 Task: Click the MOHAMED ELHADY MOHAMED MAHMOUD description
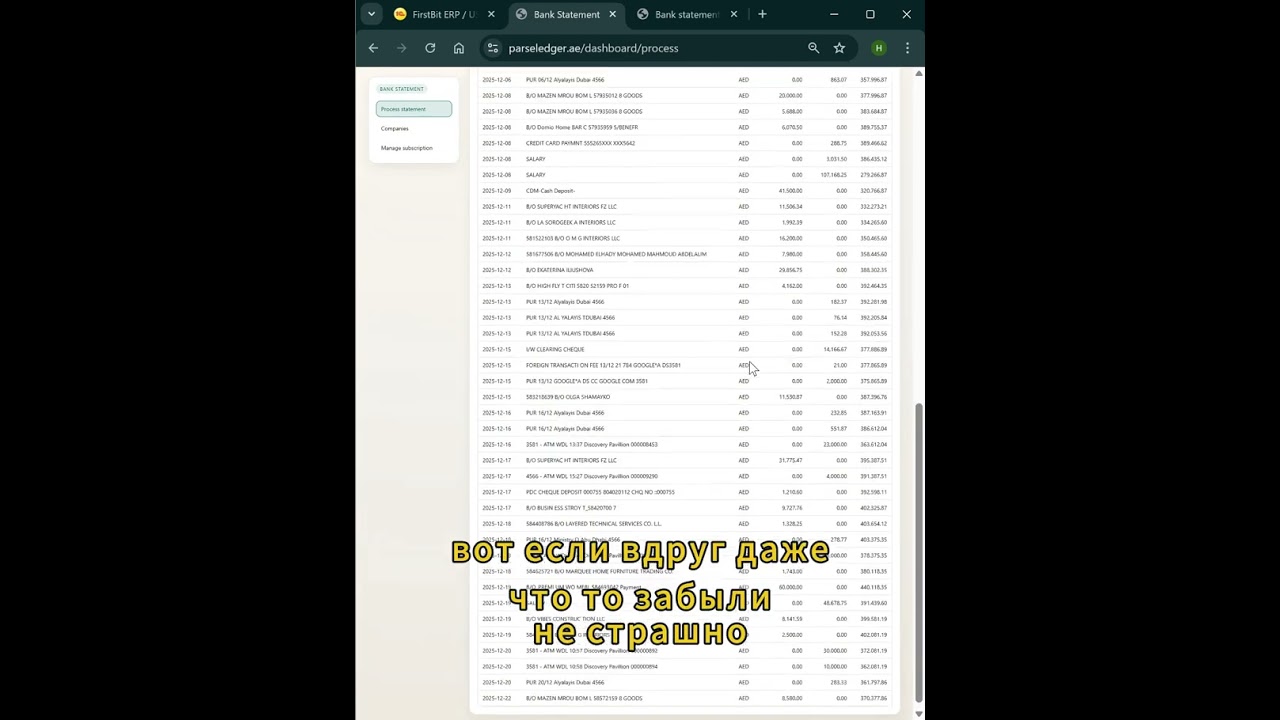click(616, 254)
